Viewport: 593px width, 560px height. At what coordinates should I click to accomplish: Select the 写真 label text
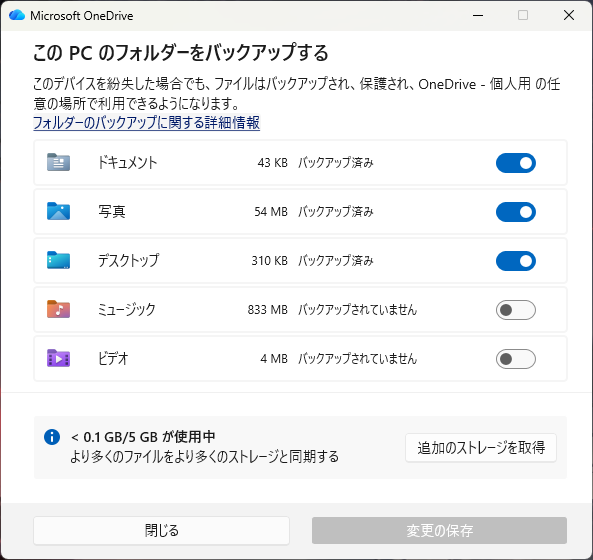click(x=112, y=211)
